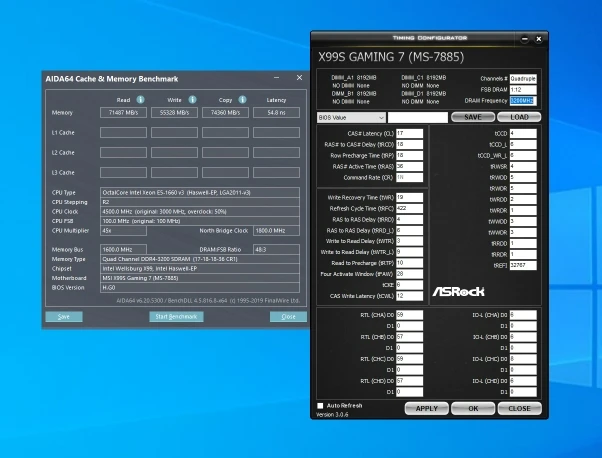Click the Copy info icon in AIDA64

(242, 100)
